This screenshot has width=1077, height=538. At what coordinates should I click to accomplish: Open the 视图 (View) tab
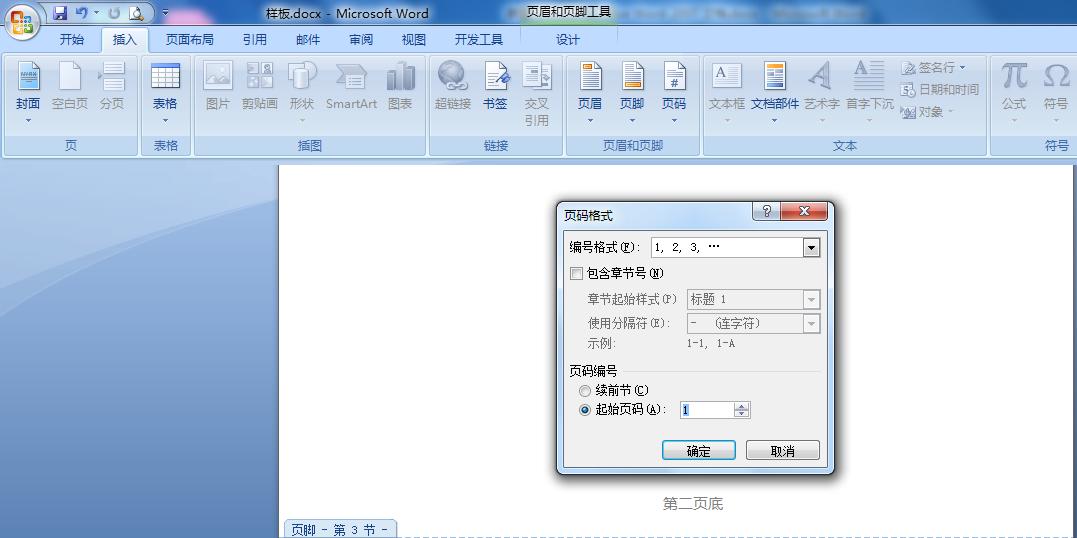413,40
